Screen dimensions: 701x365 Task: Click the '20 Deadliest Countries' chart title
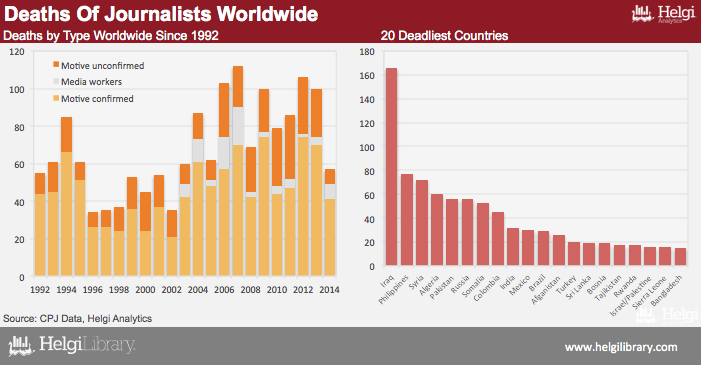click(x=444, y=36)
